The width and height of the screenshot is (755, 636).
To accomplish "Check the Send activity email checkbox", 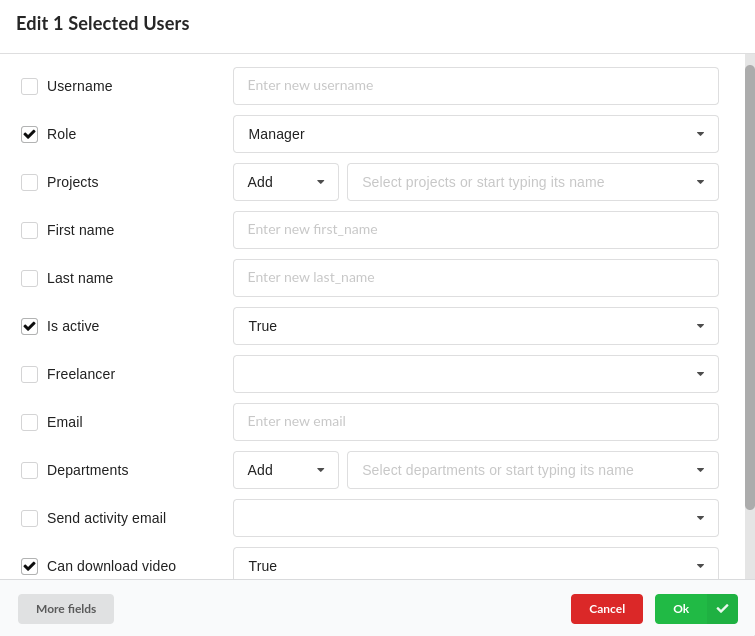I will (x=30, y=518).
